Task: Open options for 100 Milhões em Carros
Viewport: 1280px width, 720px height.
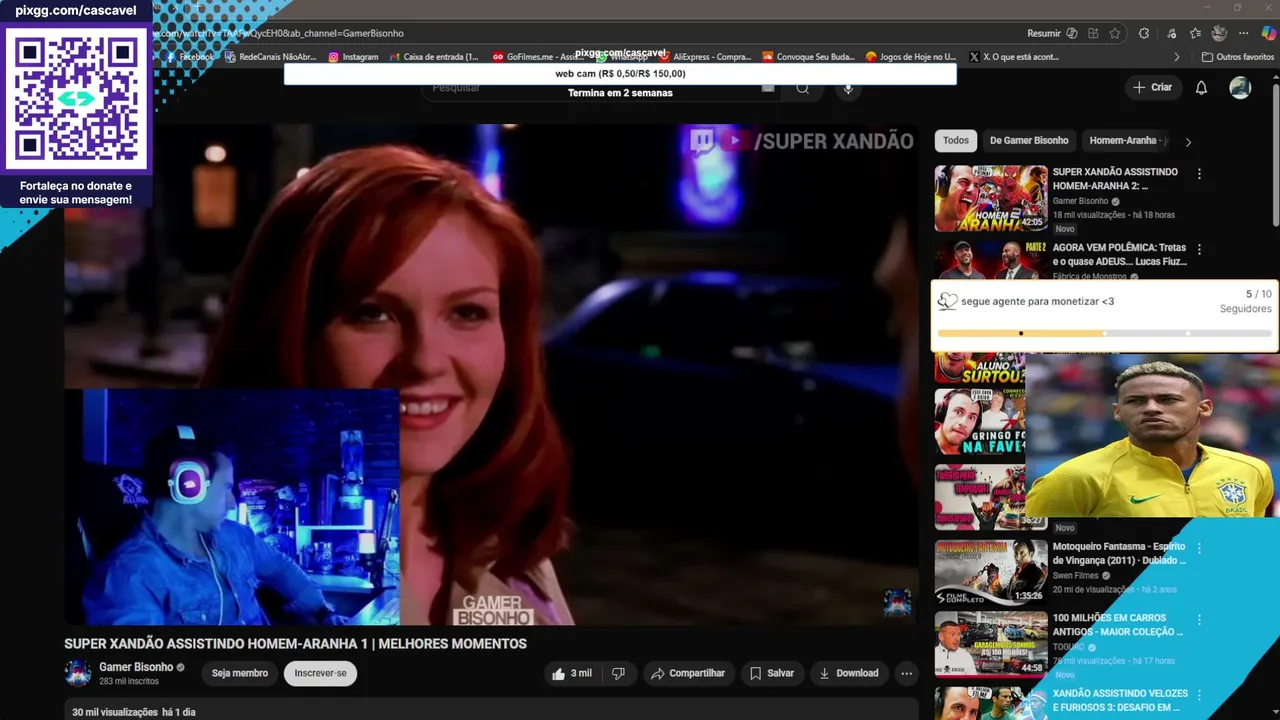Action: click(x=1199, y=620)
